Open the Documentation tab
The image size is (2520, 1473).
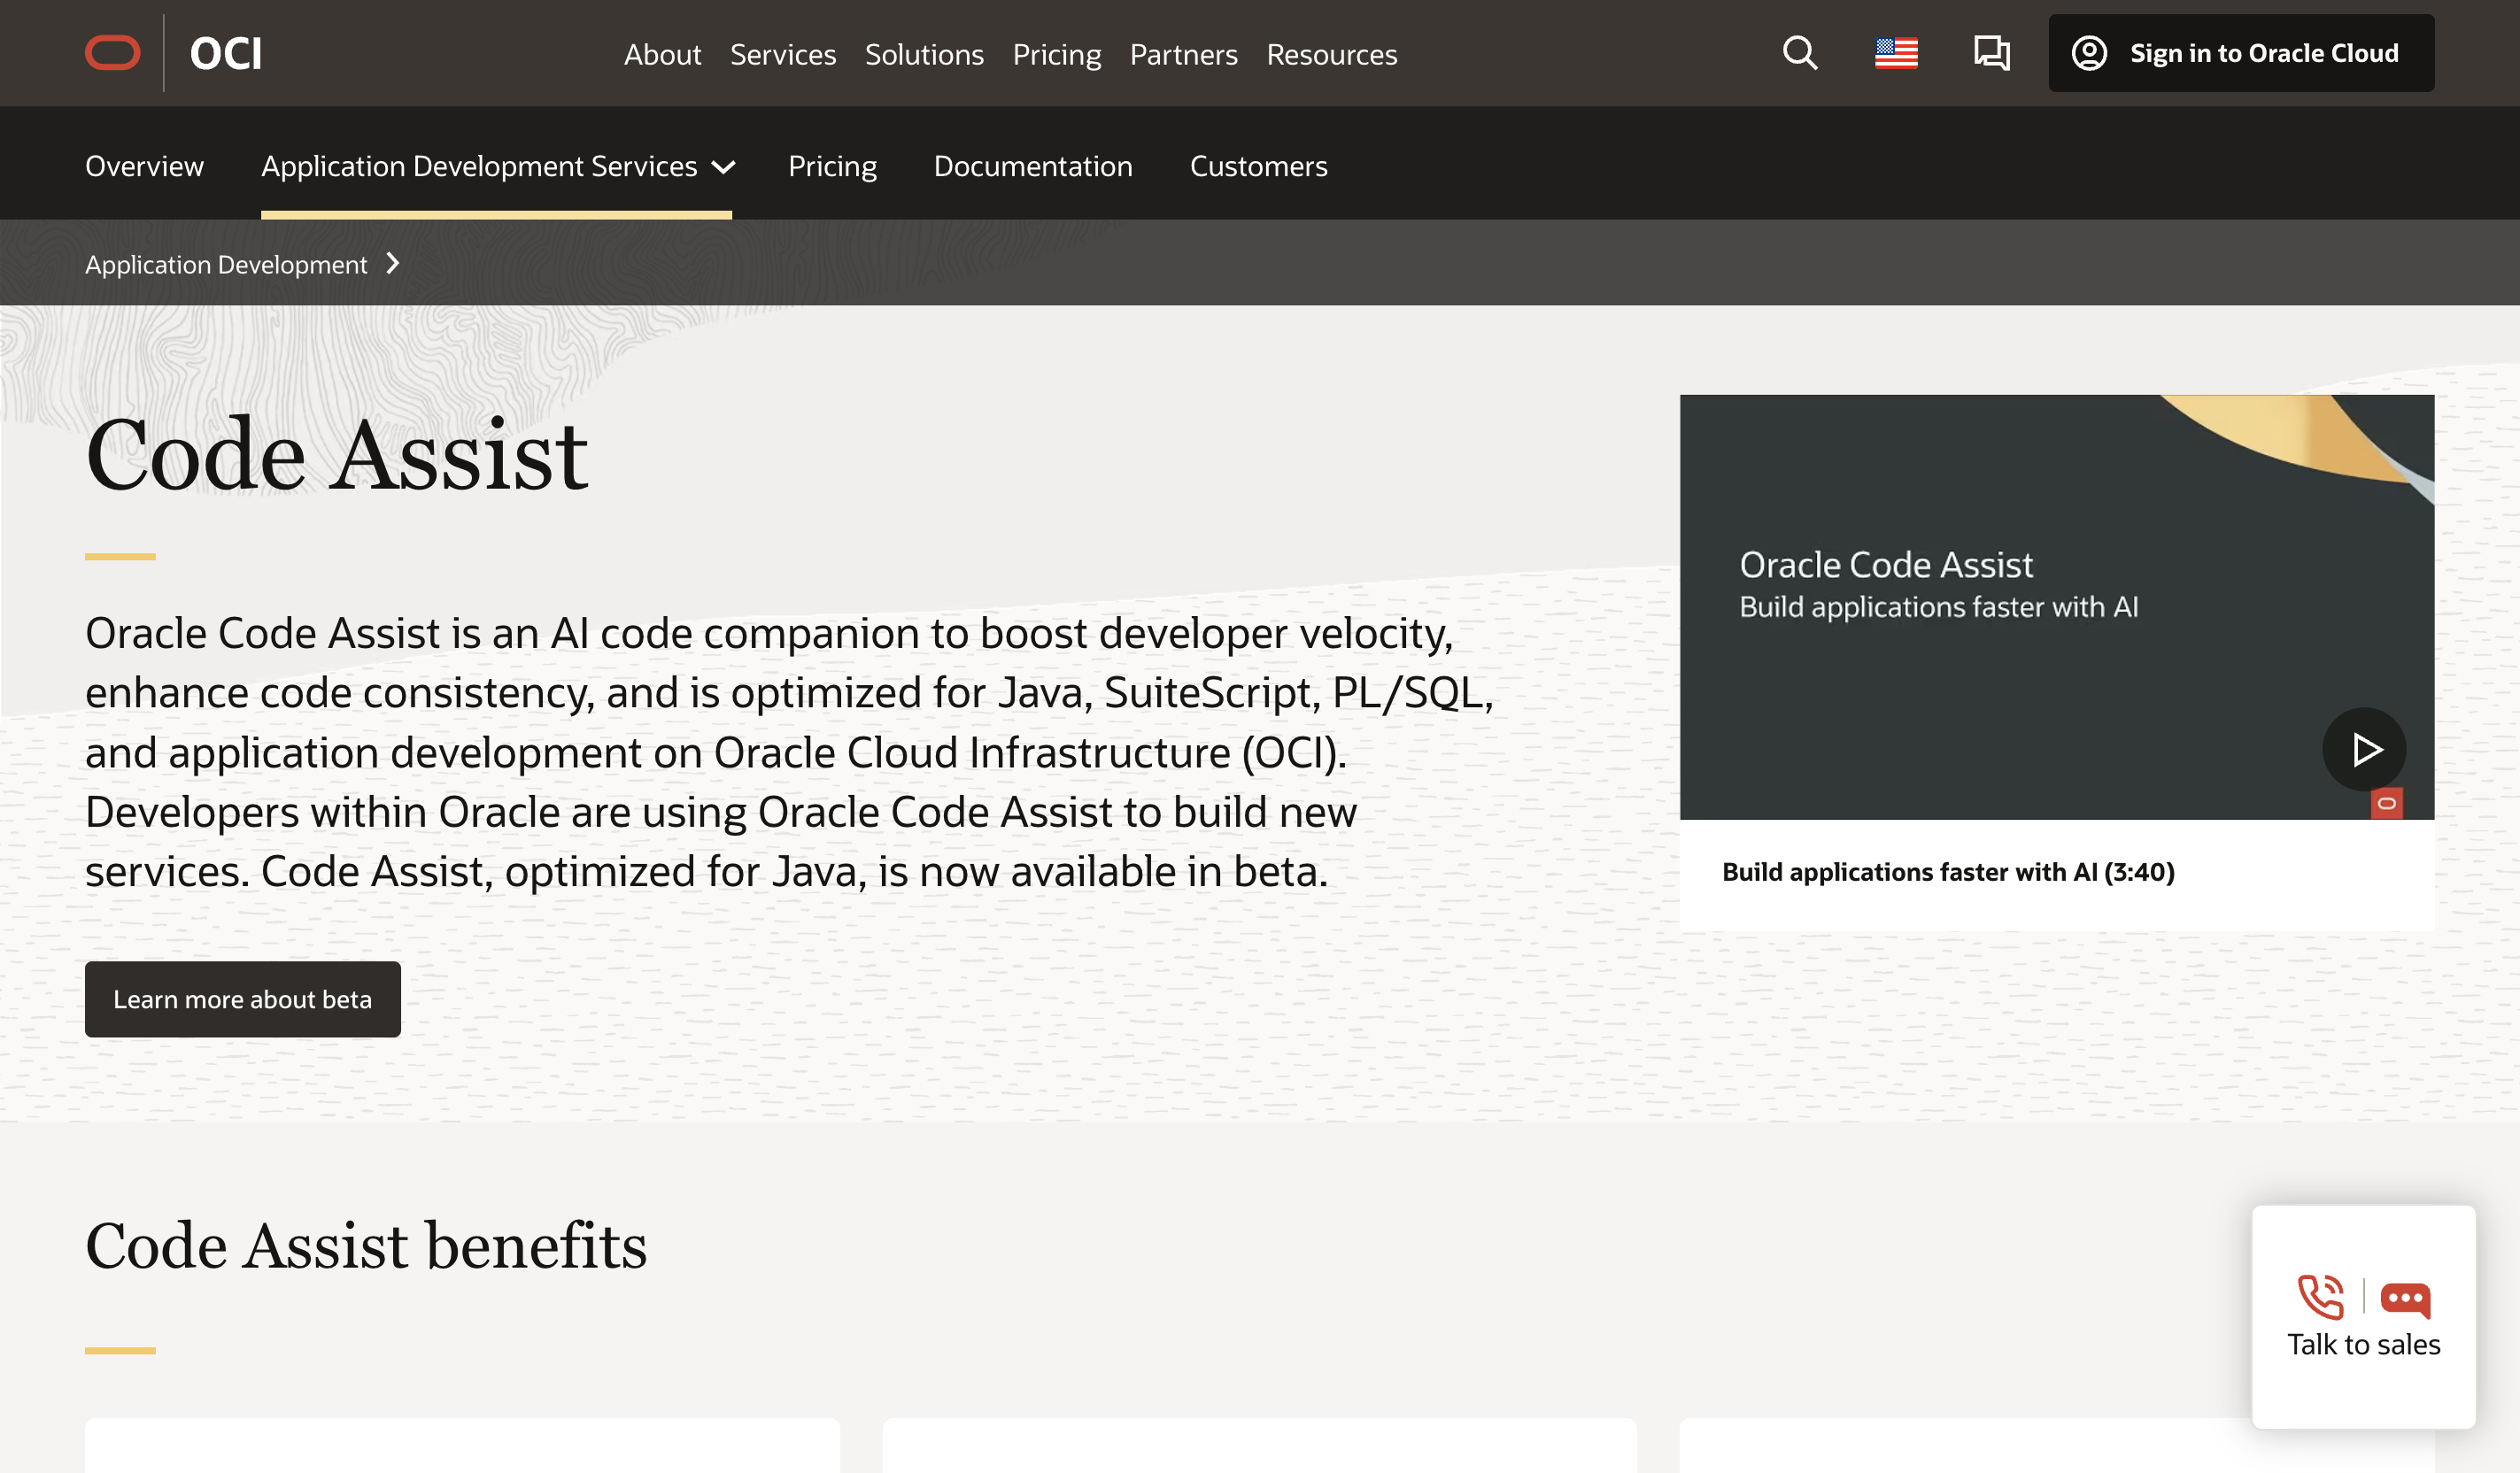tap(1033, 166)
